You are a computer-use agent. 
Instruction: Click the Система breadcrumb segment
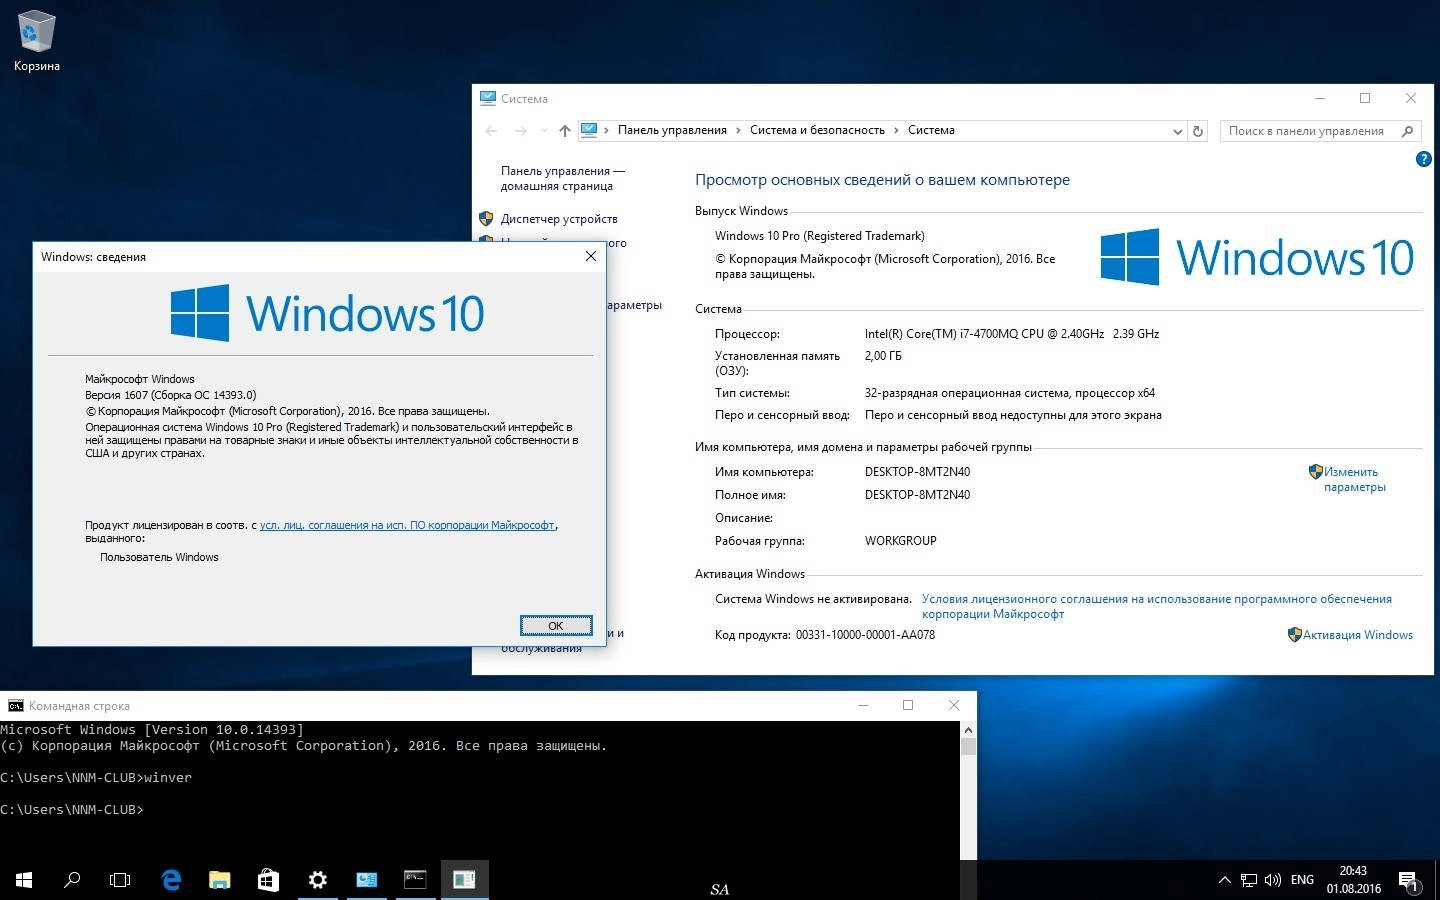pyautogui.click(x=931, y=130)
